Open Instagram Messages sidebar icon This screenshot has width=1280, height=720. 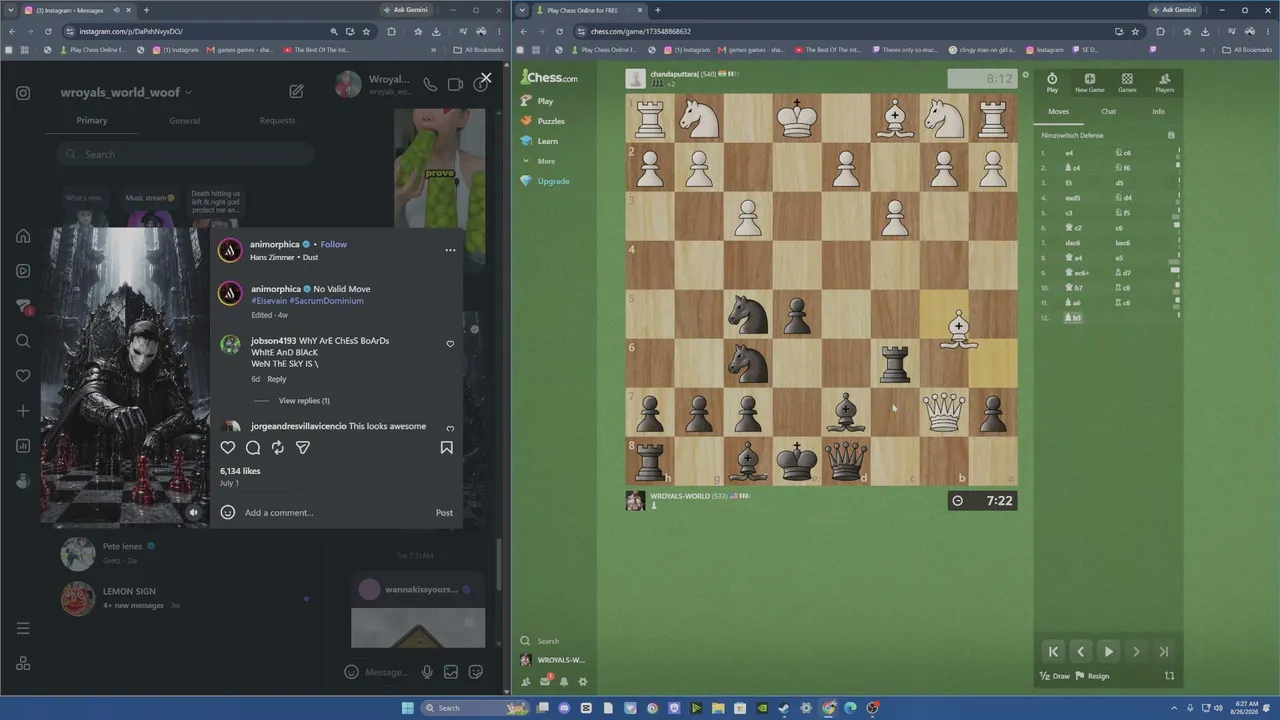23,306
